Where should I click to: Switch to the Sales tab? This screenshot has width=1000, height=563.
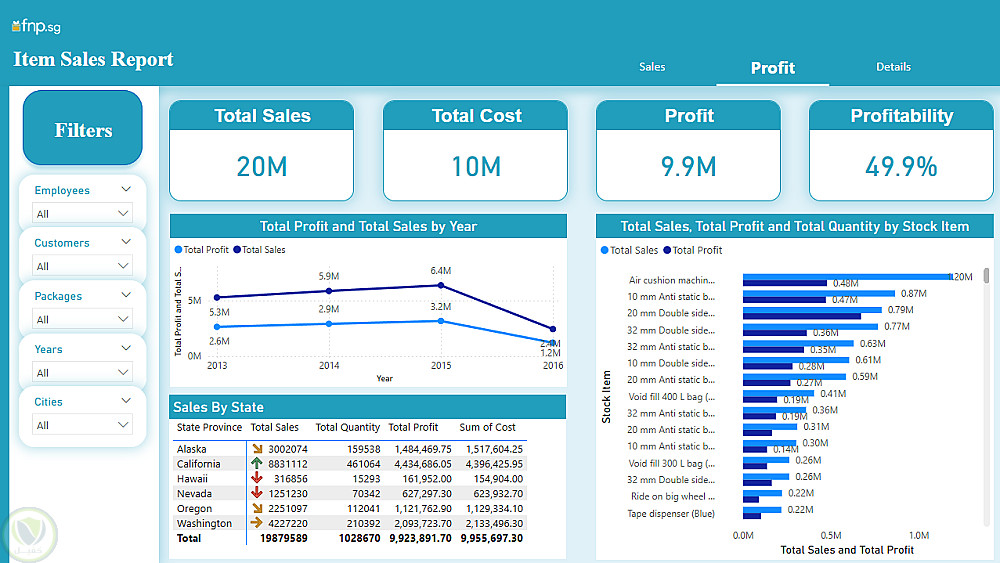click(652, 67)
